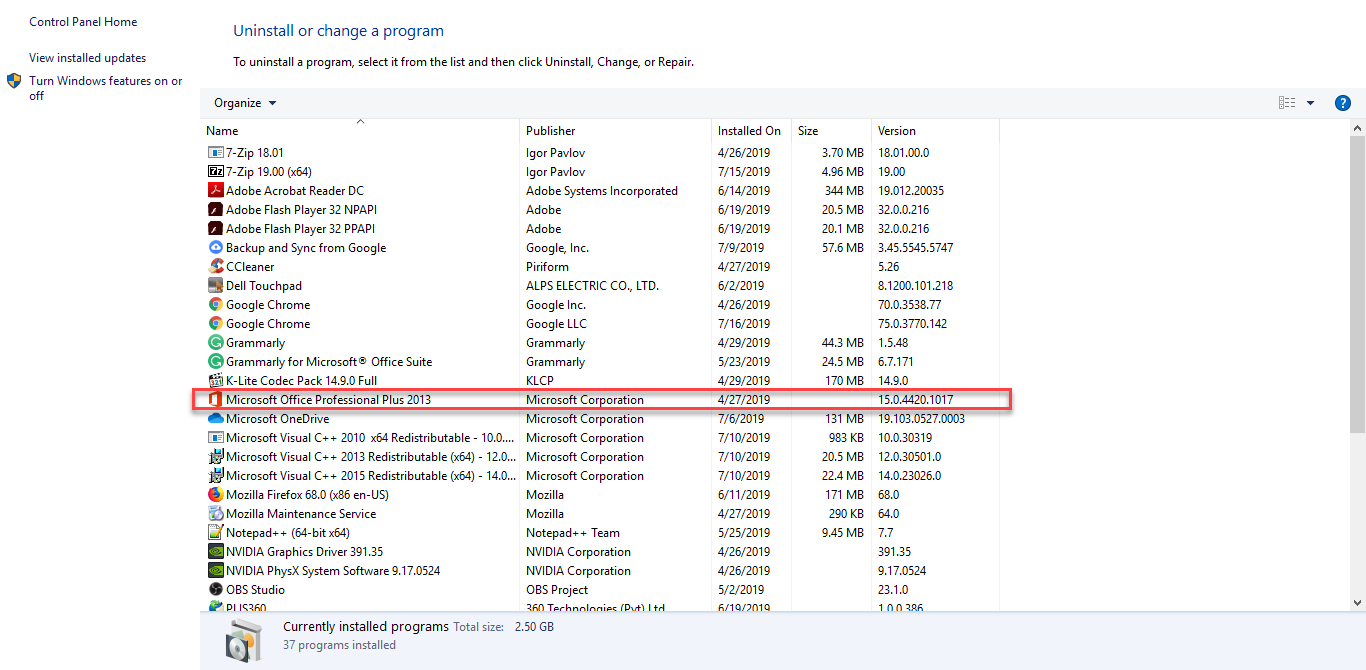The width and height of the screenshot is (1366, 670).
Task: Sort list by Publisher column header
Action: coord(615,131)
